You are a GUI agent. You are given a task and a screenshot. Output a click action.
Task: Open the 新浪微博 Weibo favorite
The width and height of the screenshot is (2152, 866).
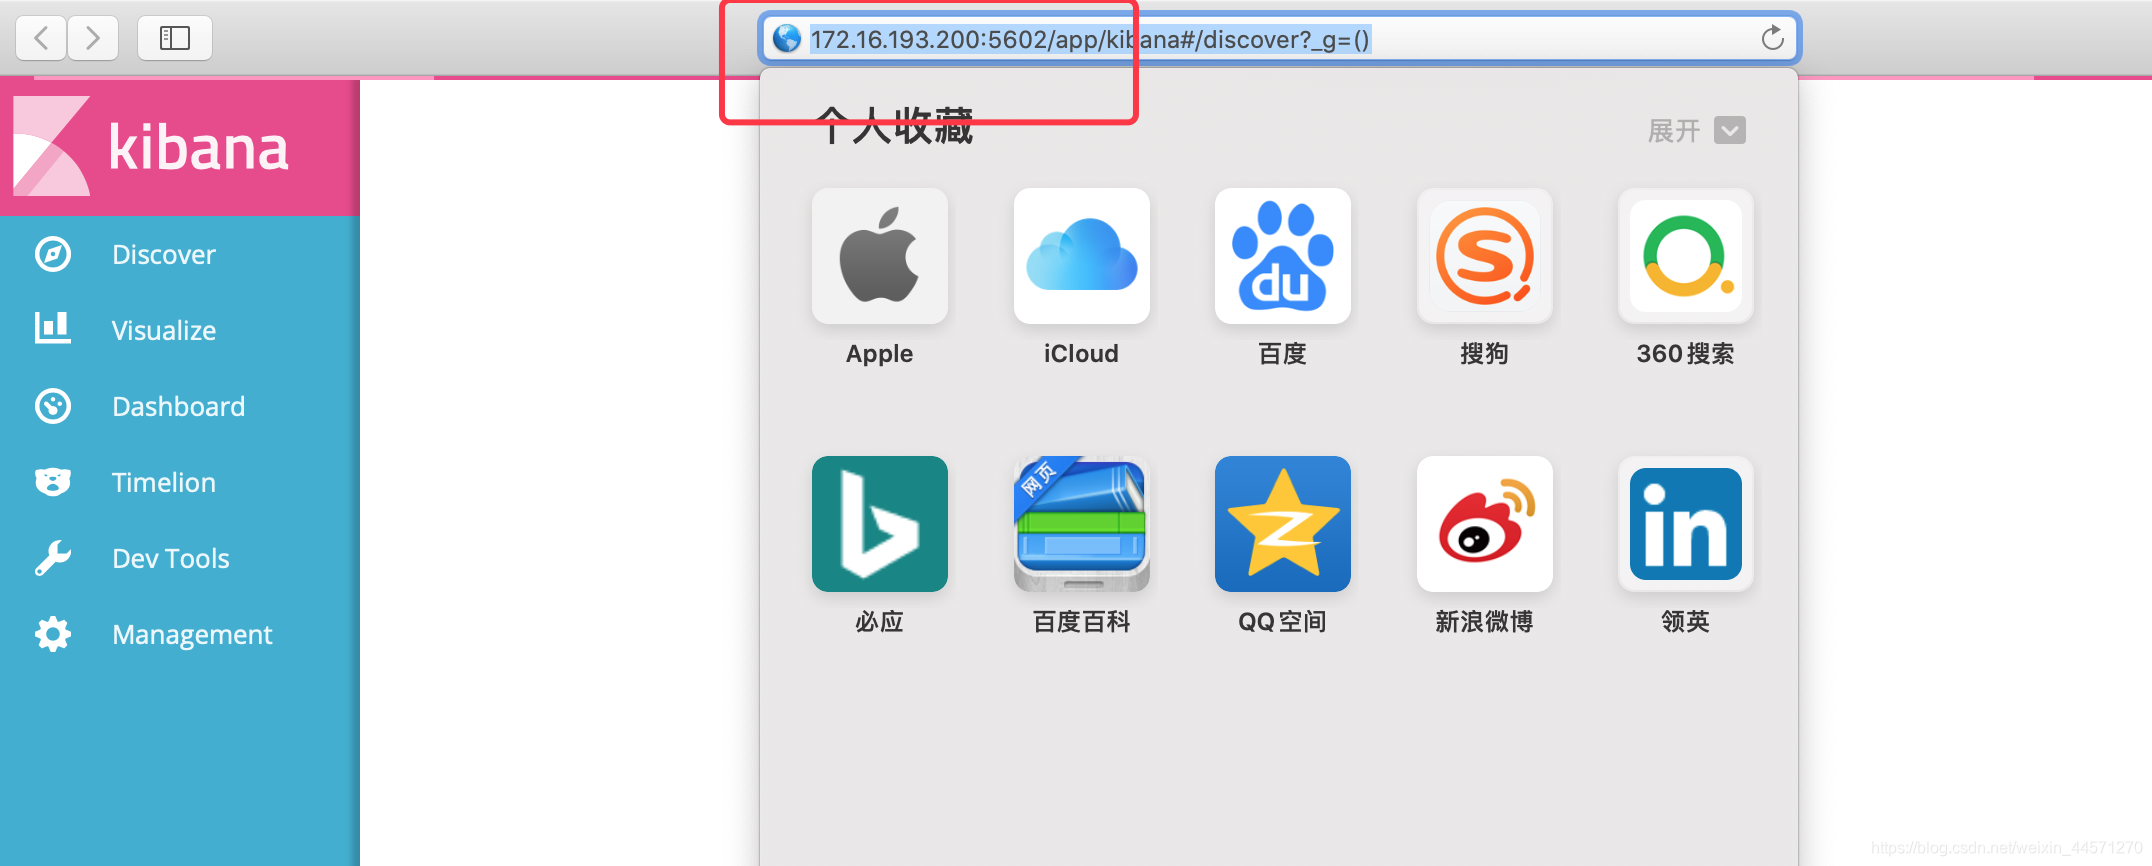(1485, 524)
